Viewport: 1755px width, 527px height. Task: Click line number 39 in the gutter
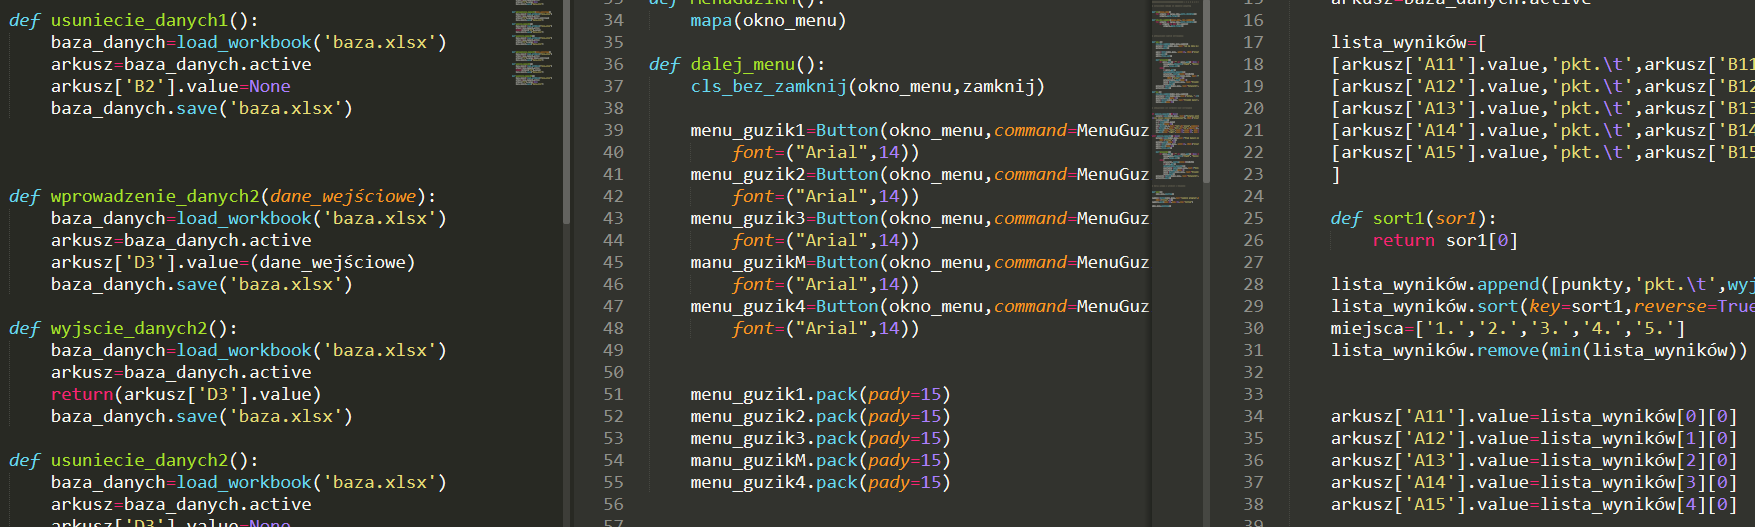pos(613,130)
